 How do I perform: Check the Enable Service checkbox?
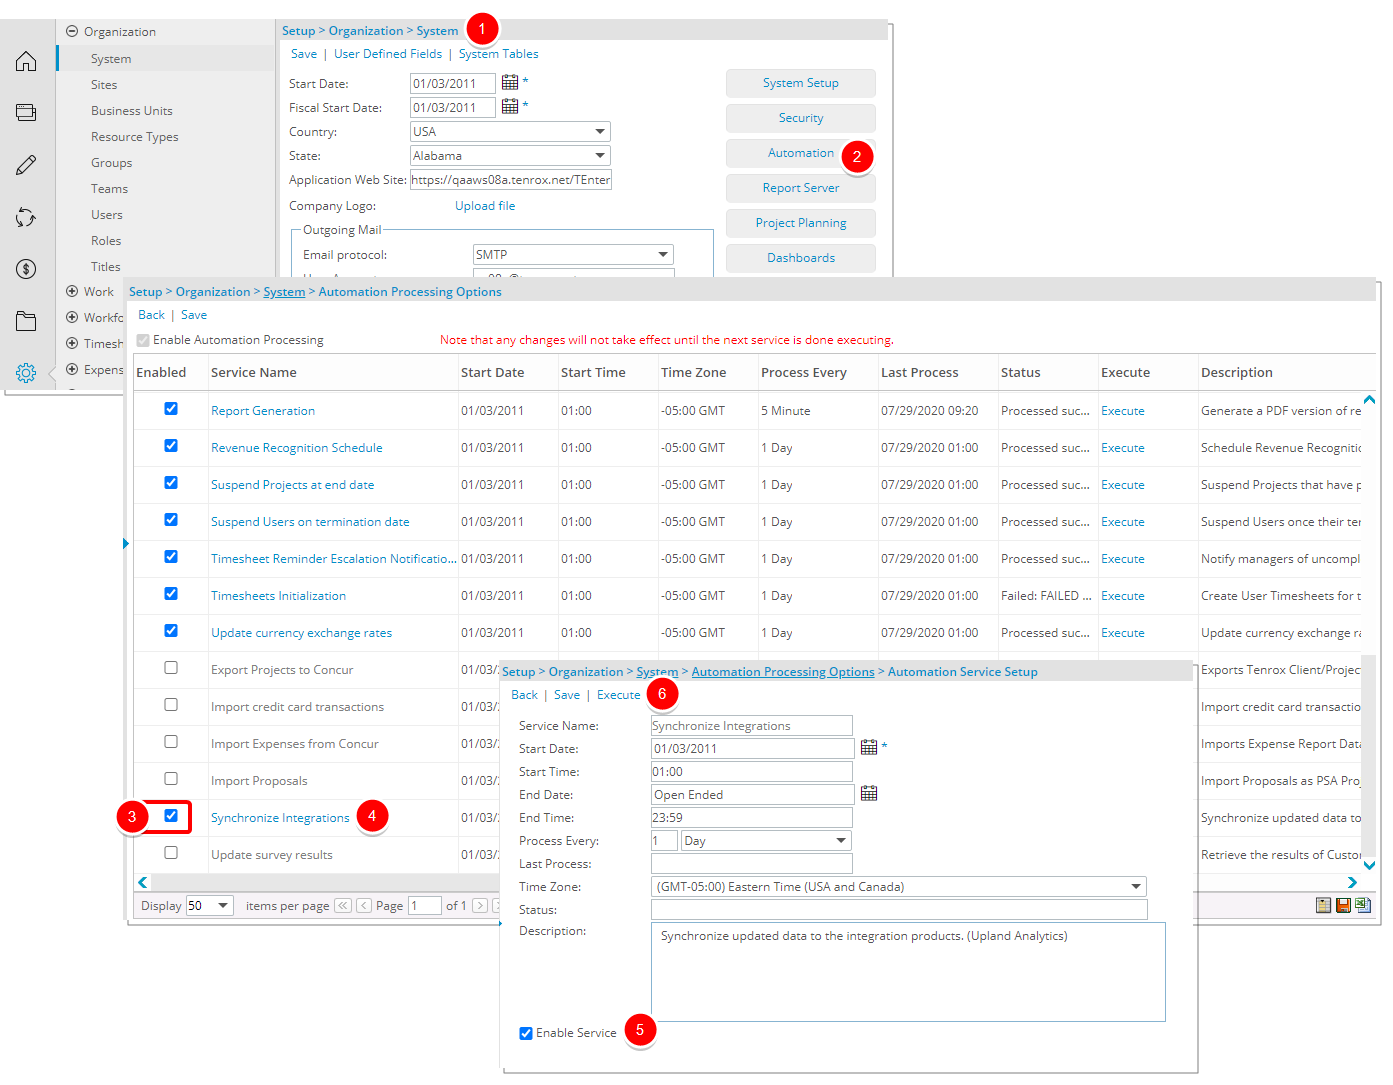tap(526, 1033)
